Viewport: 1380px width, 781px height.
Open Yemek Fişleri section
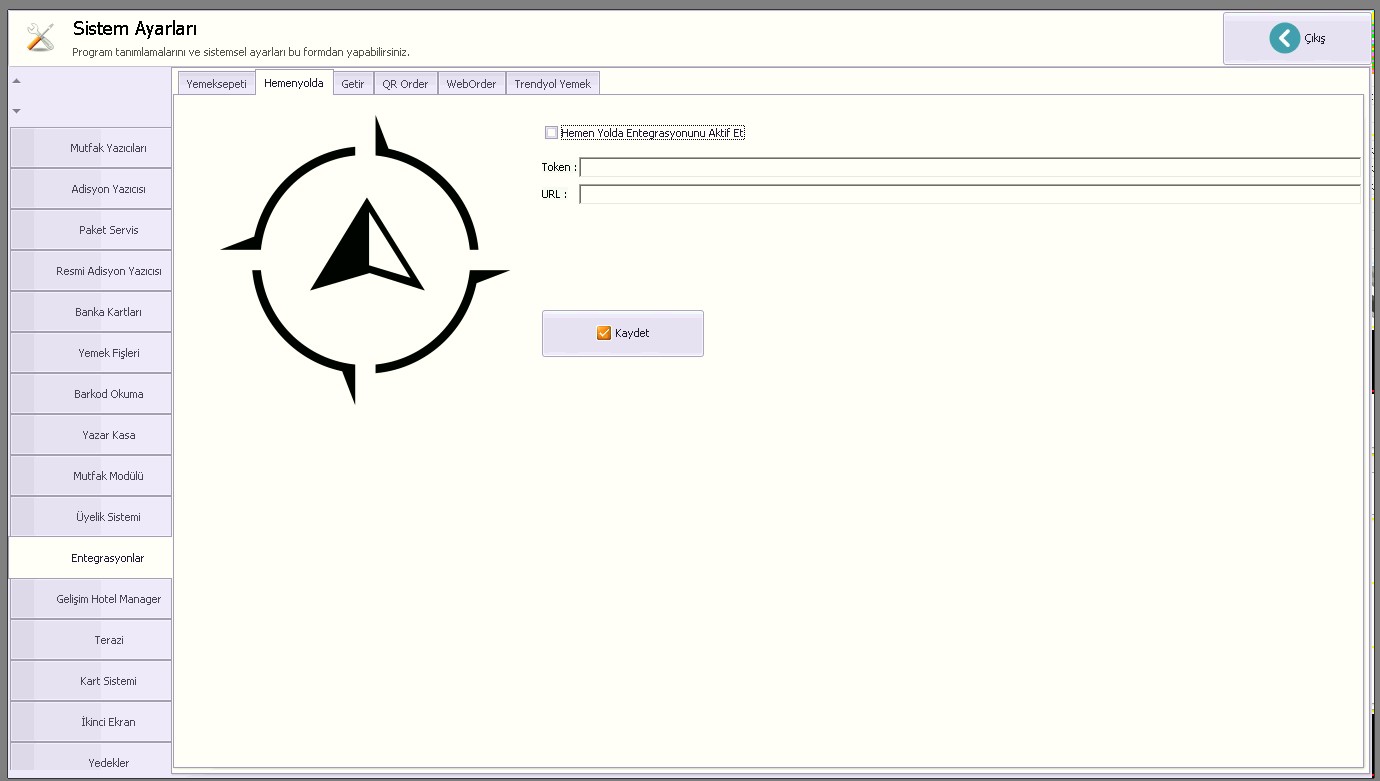pos(91,353)
